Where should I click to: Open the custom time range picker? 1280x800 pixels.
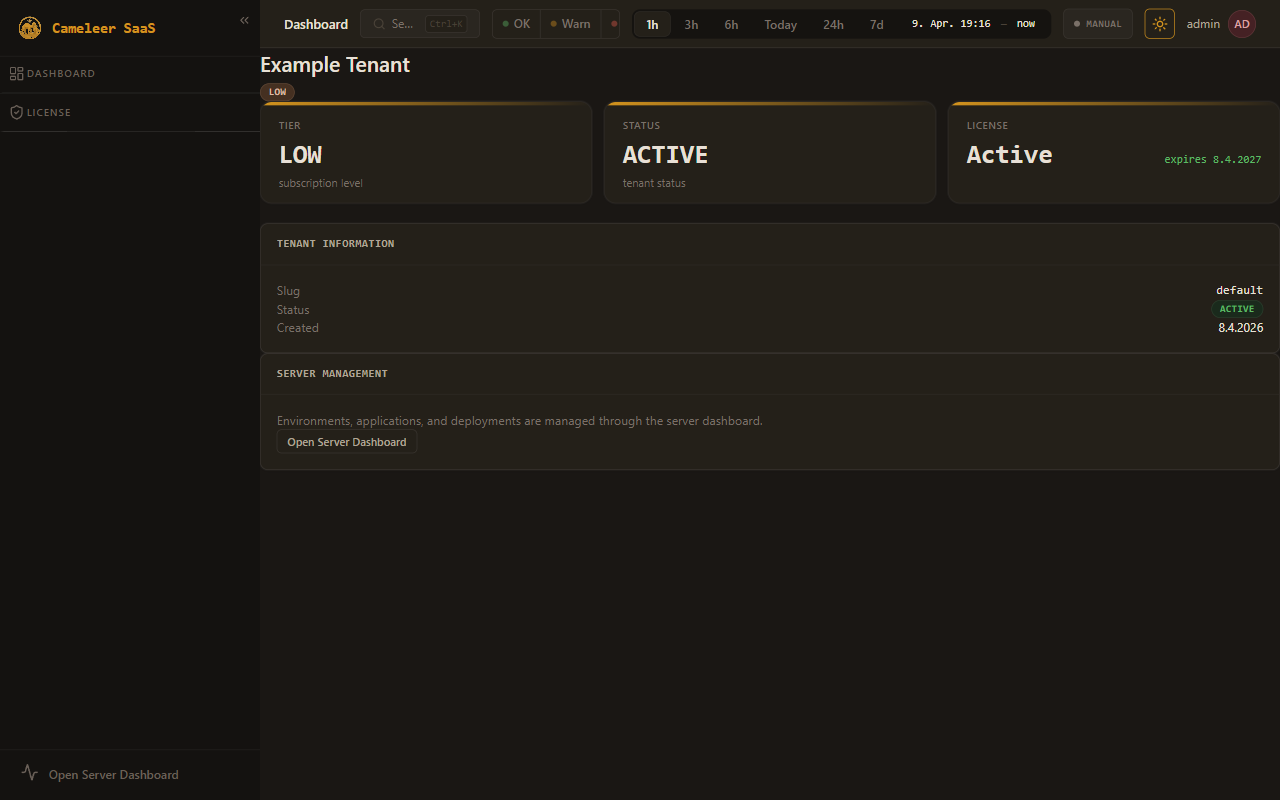[x=972, y=24]
